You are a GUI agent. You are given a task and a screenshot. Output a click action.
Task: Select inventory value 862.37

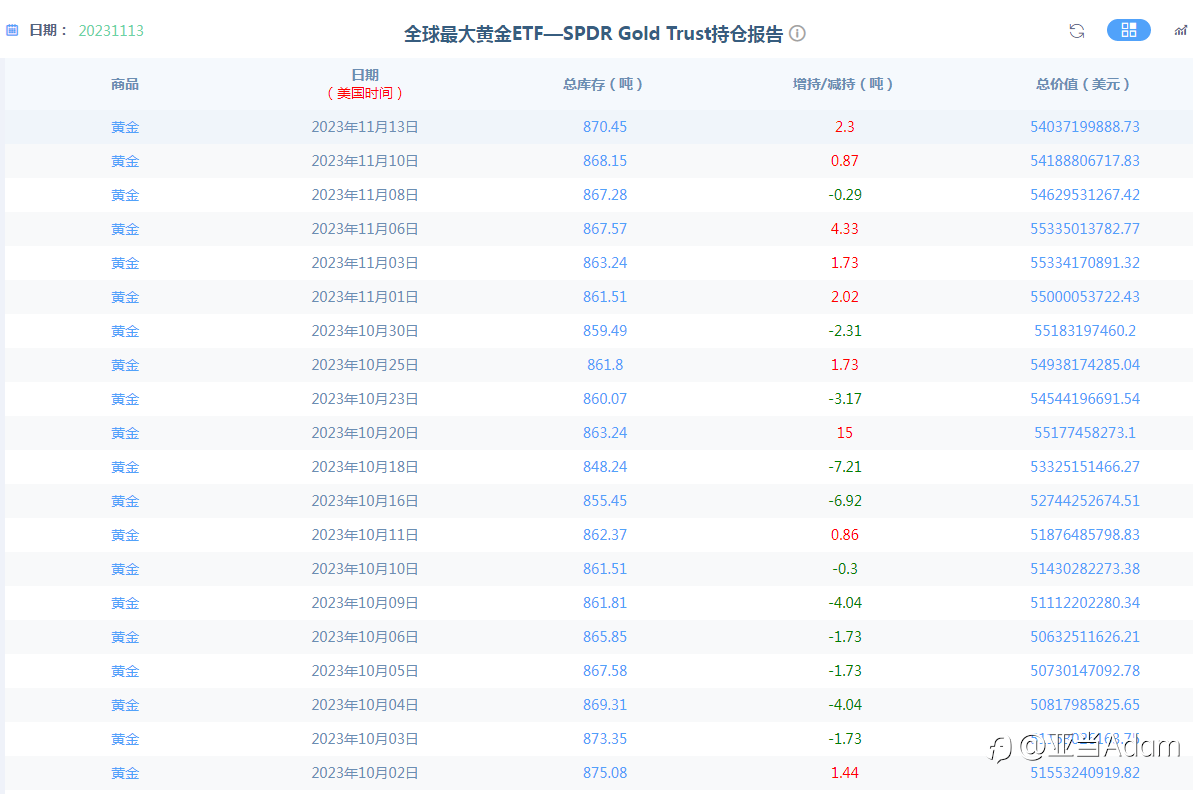pos(605,535)
